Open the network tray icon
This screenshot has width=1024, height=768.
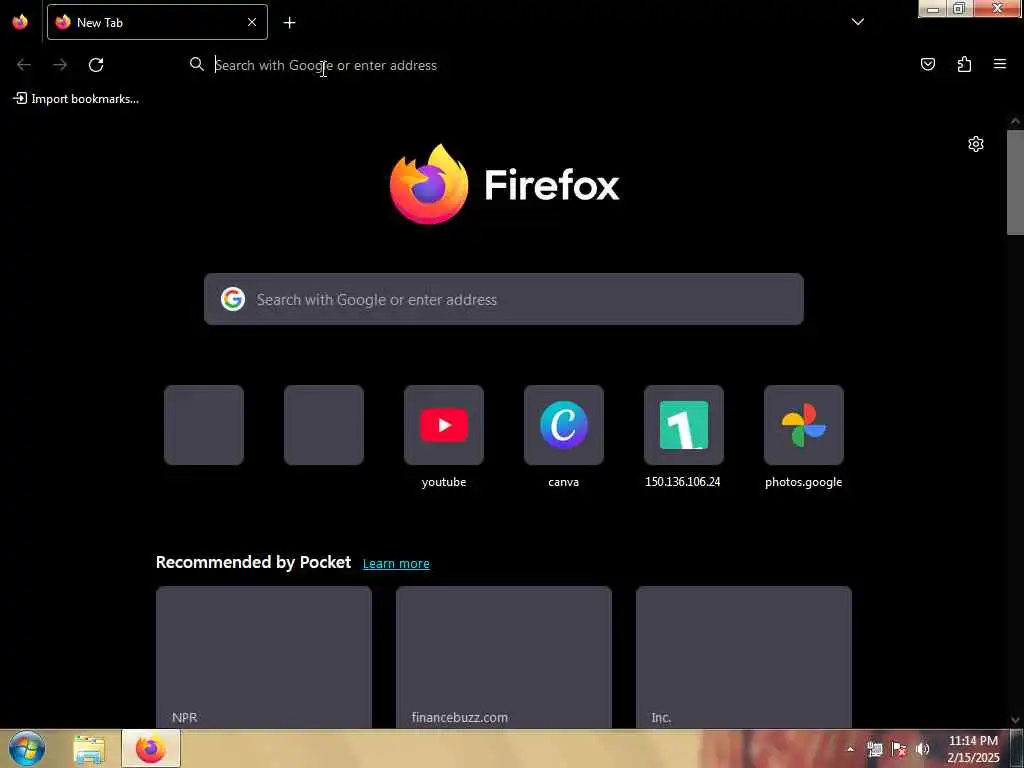(x=875, y=749)
